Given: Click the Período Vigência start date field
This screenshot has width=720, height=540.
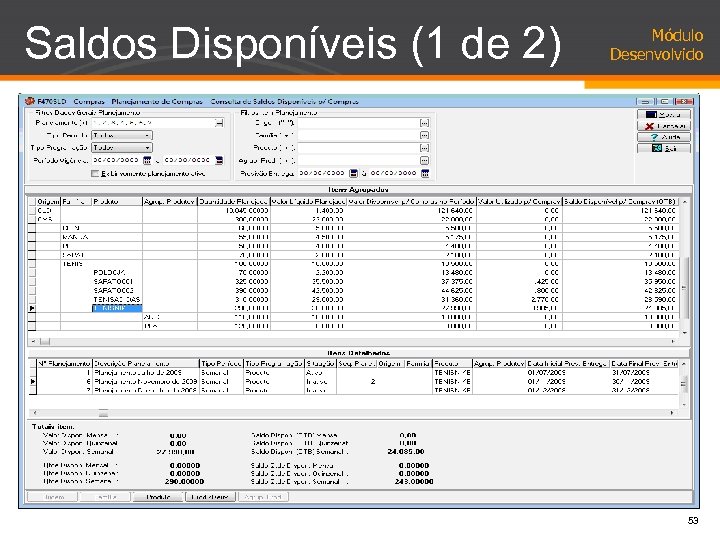Looking at the screenshot, I should (x=117, y=160).
